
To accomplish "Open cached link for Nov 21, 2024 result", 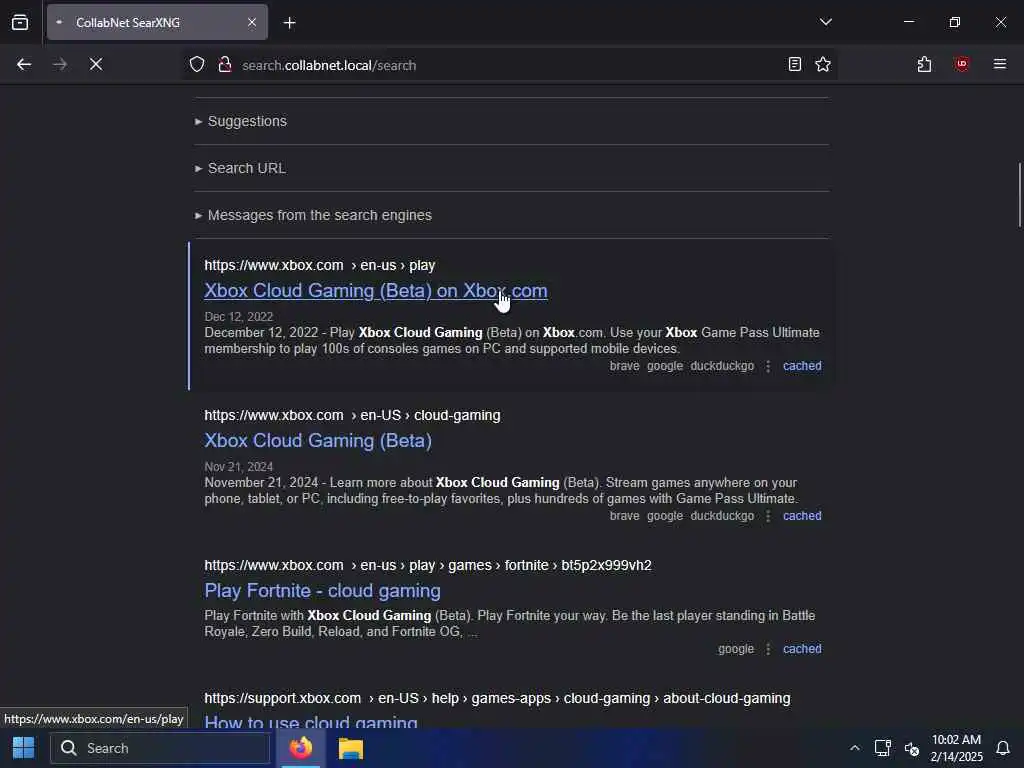I will [802, 516].
